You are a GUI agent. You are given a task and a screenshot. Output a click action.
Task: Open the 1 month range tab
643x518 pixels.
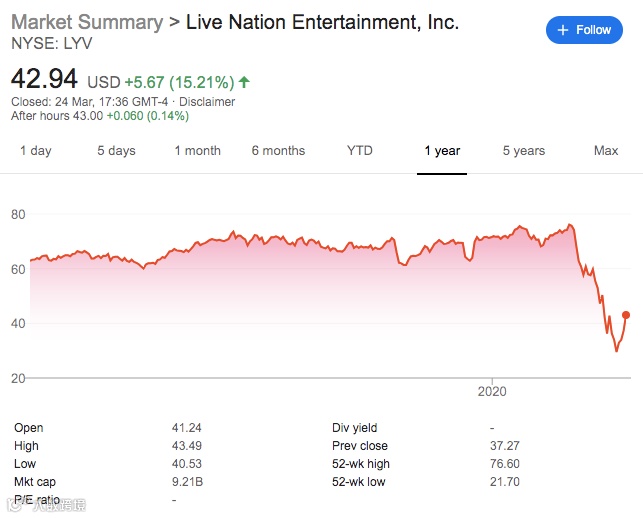(x=197, y=151)
